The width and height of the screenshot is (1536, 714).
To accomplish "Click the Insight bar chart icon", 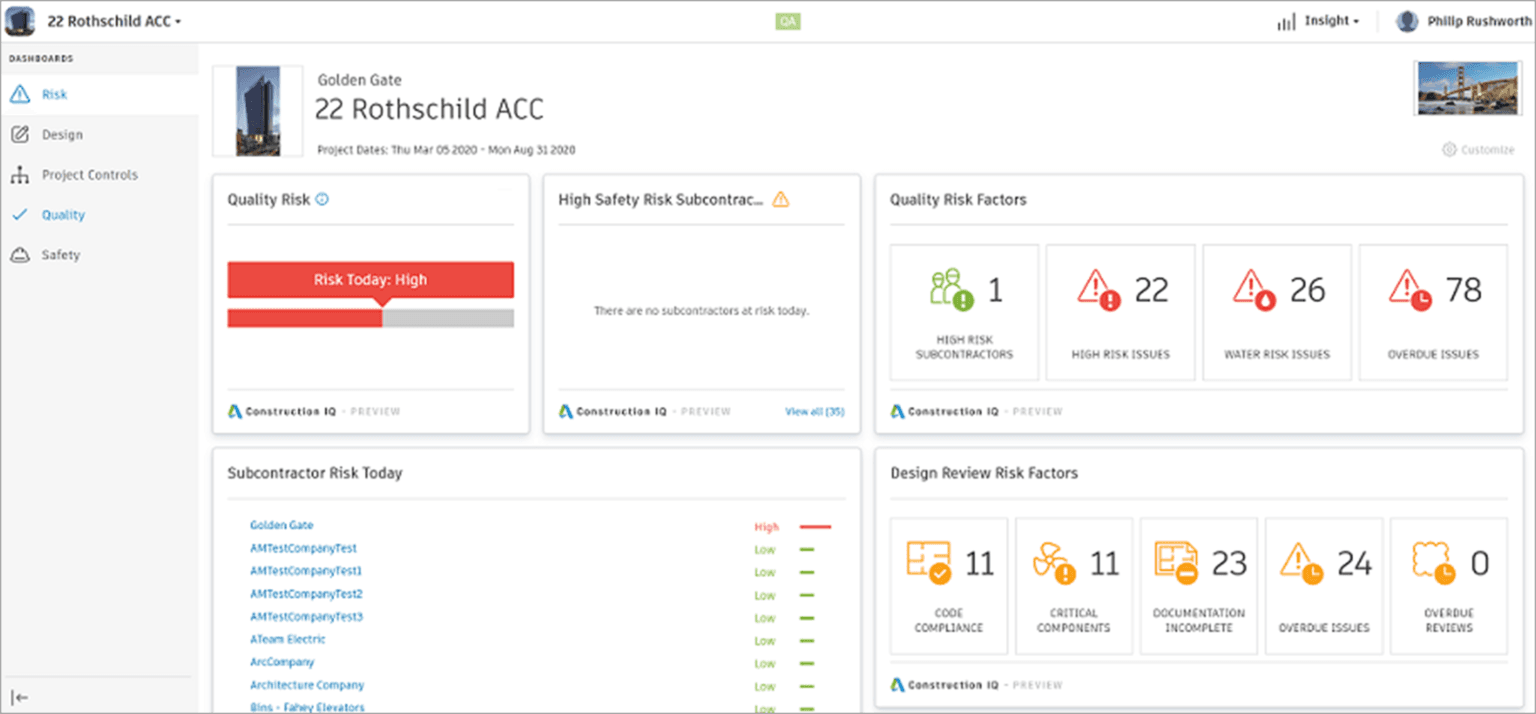I will click(1286, 21).
